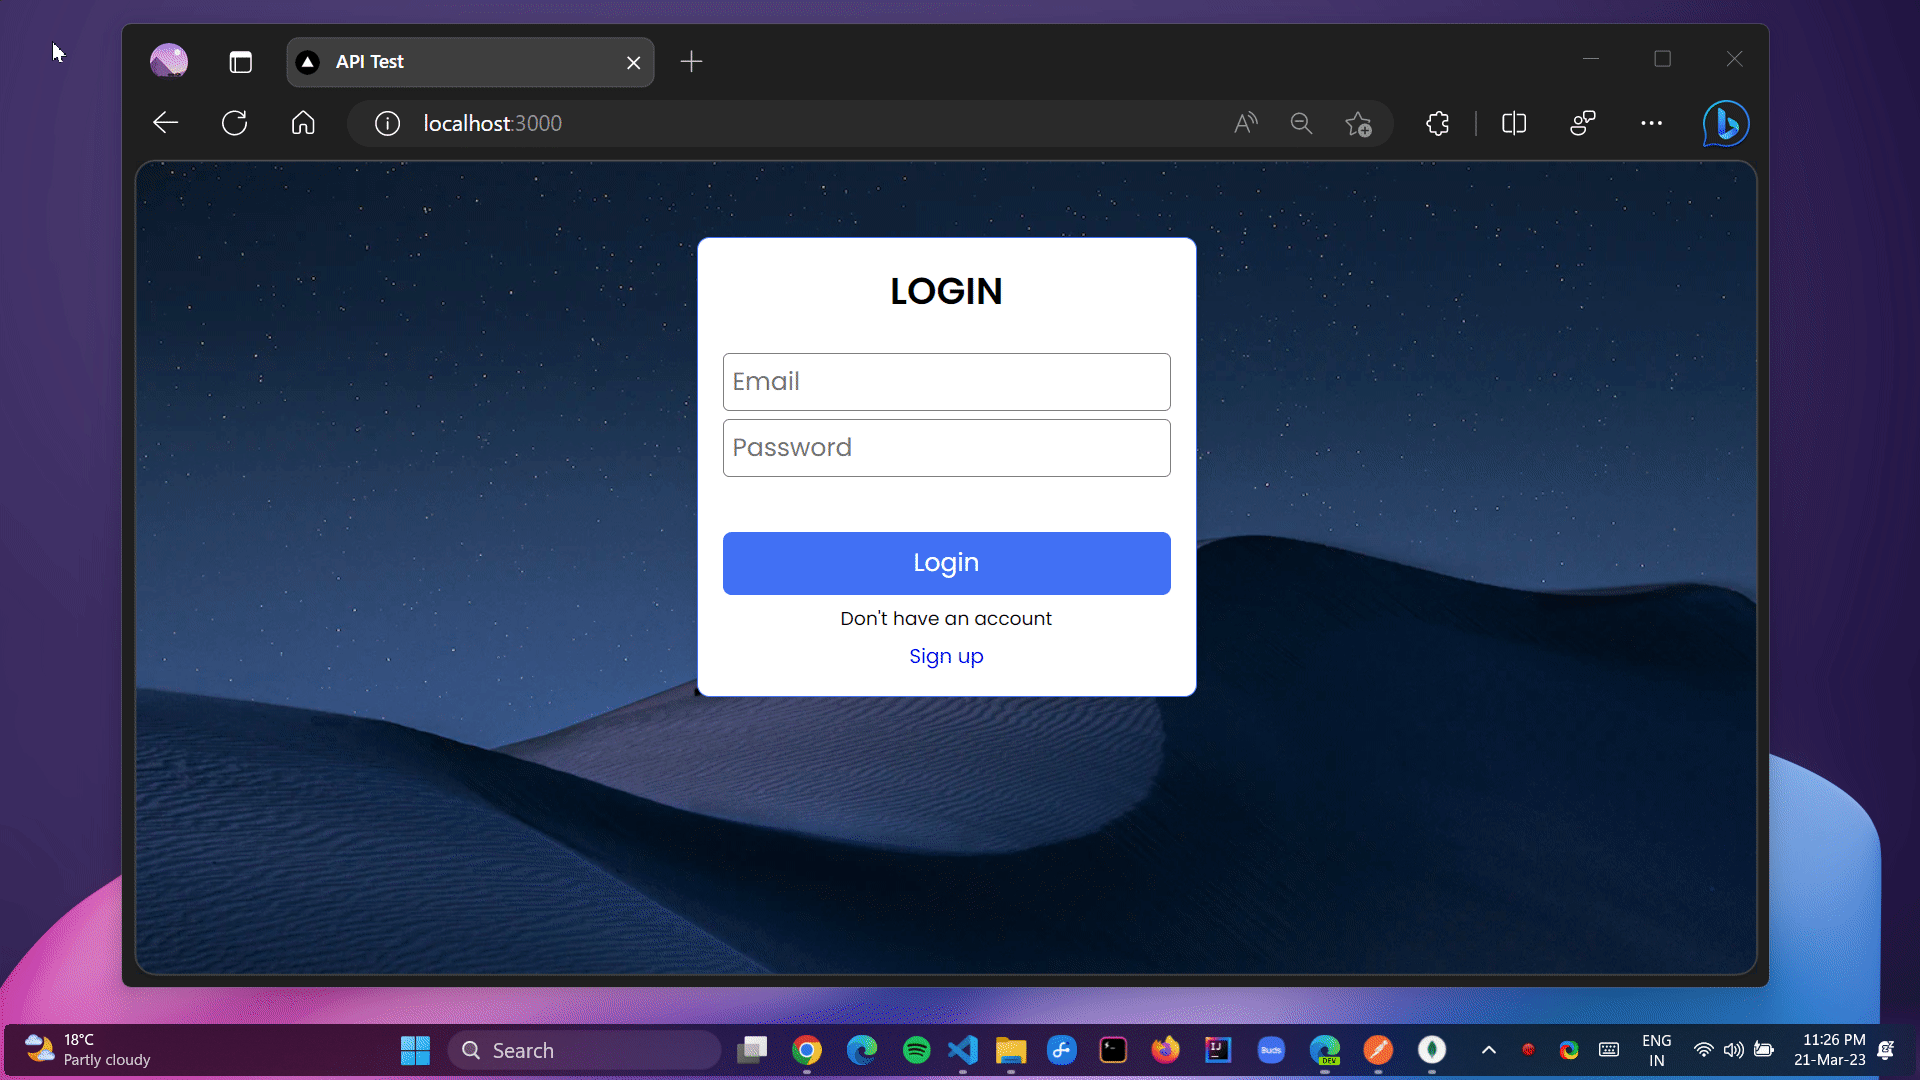Viewport: 1920px width, 1080px height.
Task: Close the API Test tab
Action: coord(633,62)
